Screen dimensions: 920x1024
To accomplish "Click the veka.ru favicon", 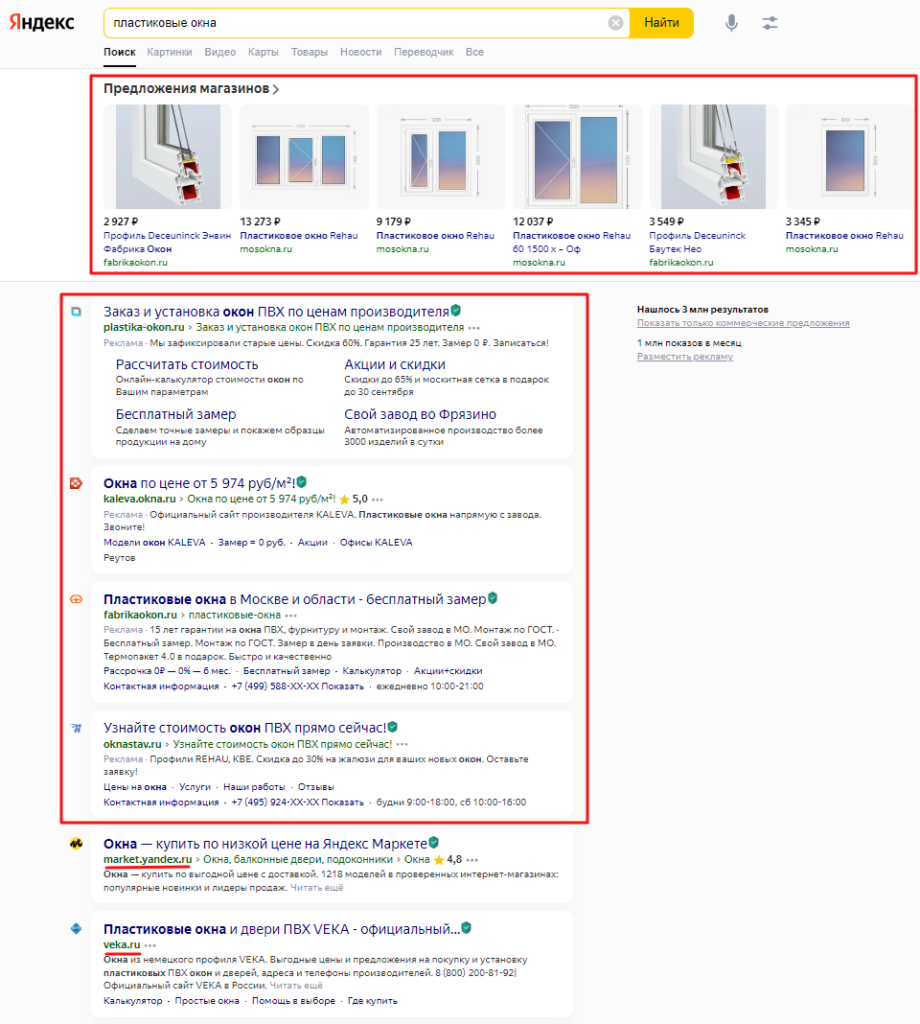I will [x=76, y=929].
